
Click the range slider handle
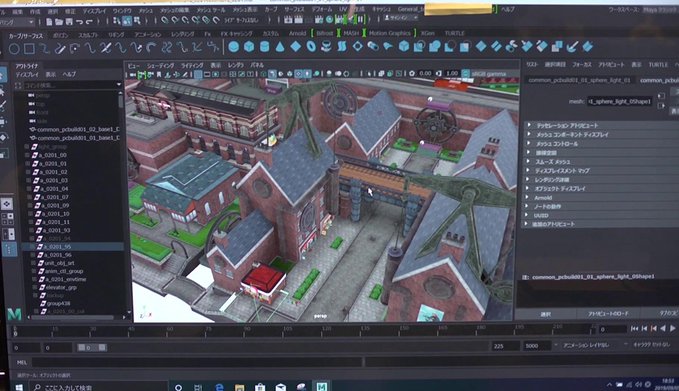[x=91, y=347]
